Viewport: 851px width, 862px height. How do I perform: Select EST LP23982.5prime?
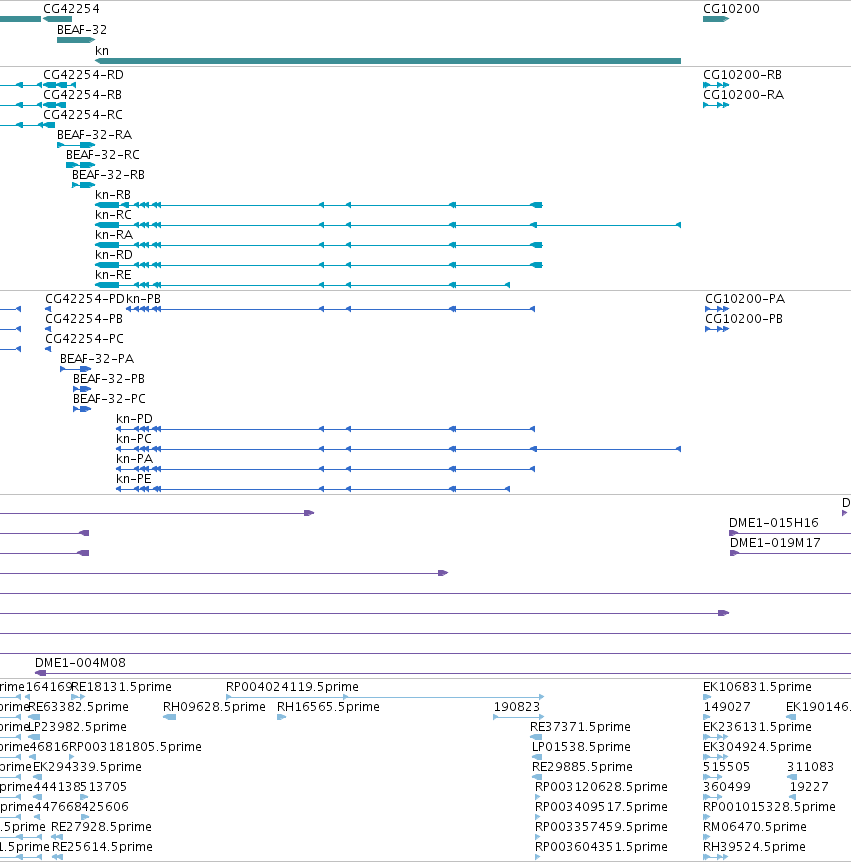click(77, 727)
